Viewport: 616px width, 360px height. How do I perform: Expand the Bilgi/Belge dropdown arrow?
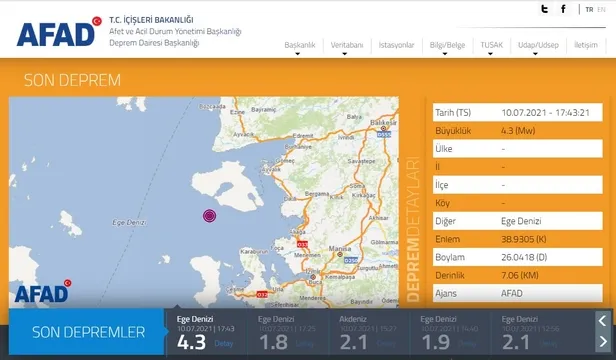(x=445, y=54)
